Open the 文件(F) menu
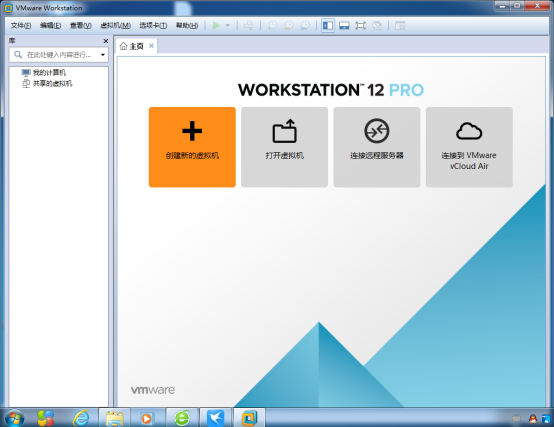Image resolution: width=554 pixels, height=427 pixels. (x=21, y=25)
